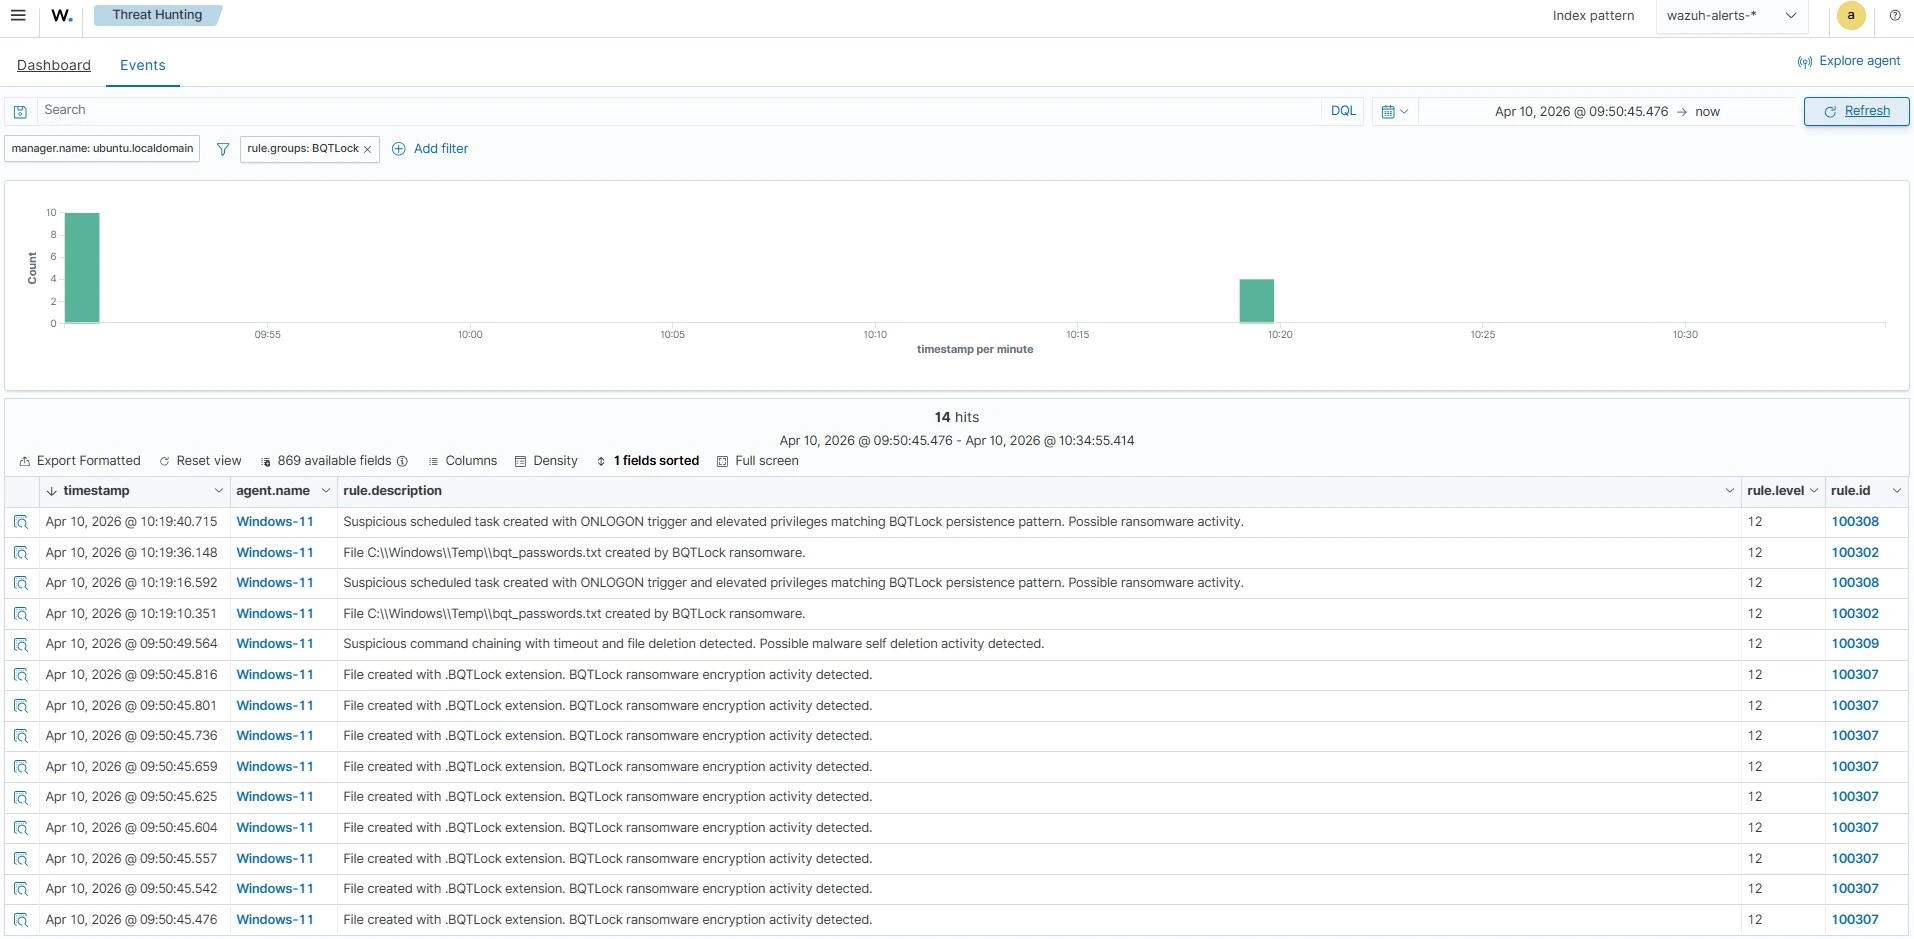Toggle Density settings for the table
This screenshot has height=939, width=1914.
click(x=546, y=461)
